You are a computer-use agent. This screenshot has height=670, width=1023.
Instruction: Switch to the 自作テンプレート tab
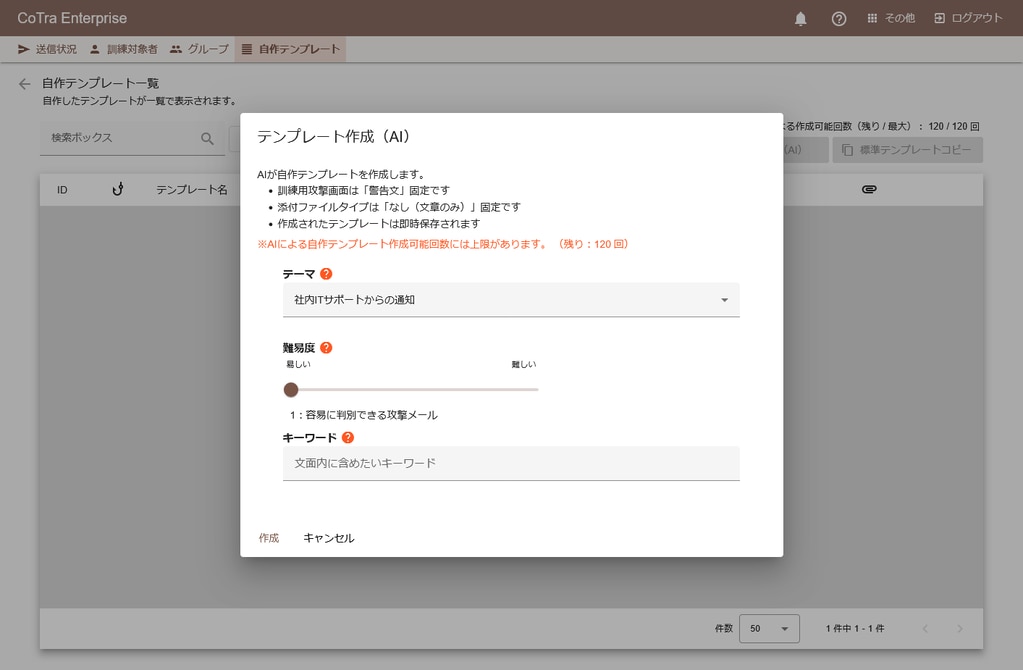290,49
